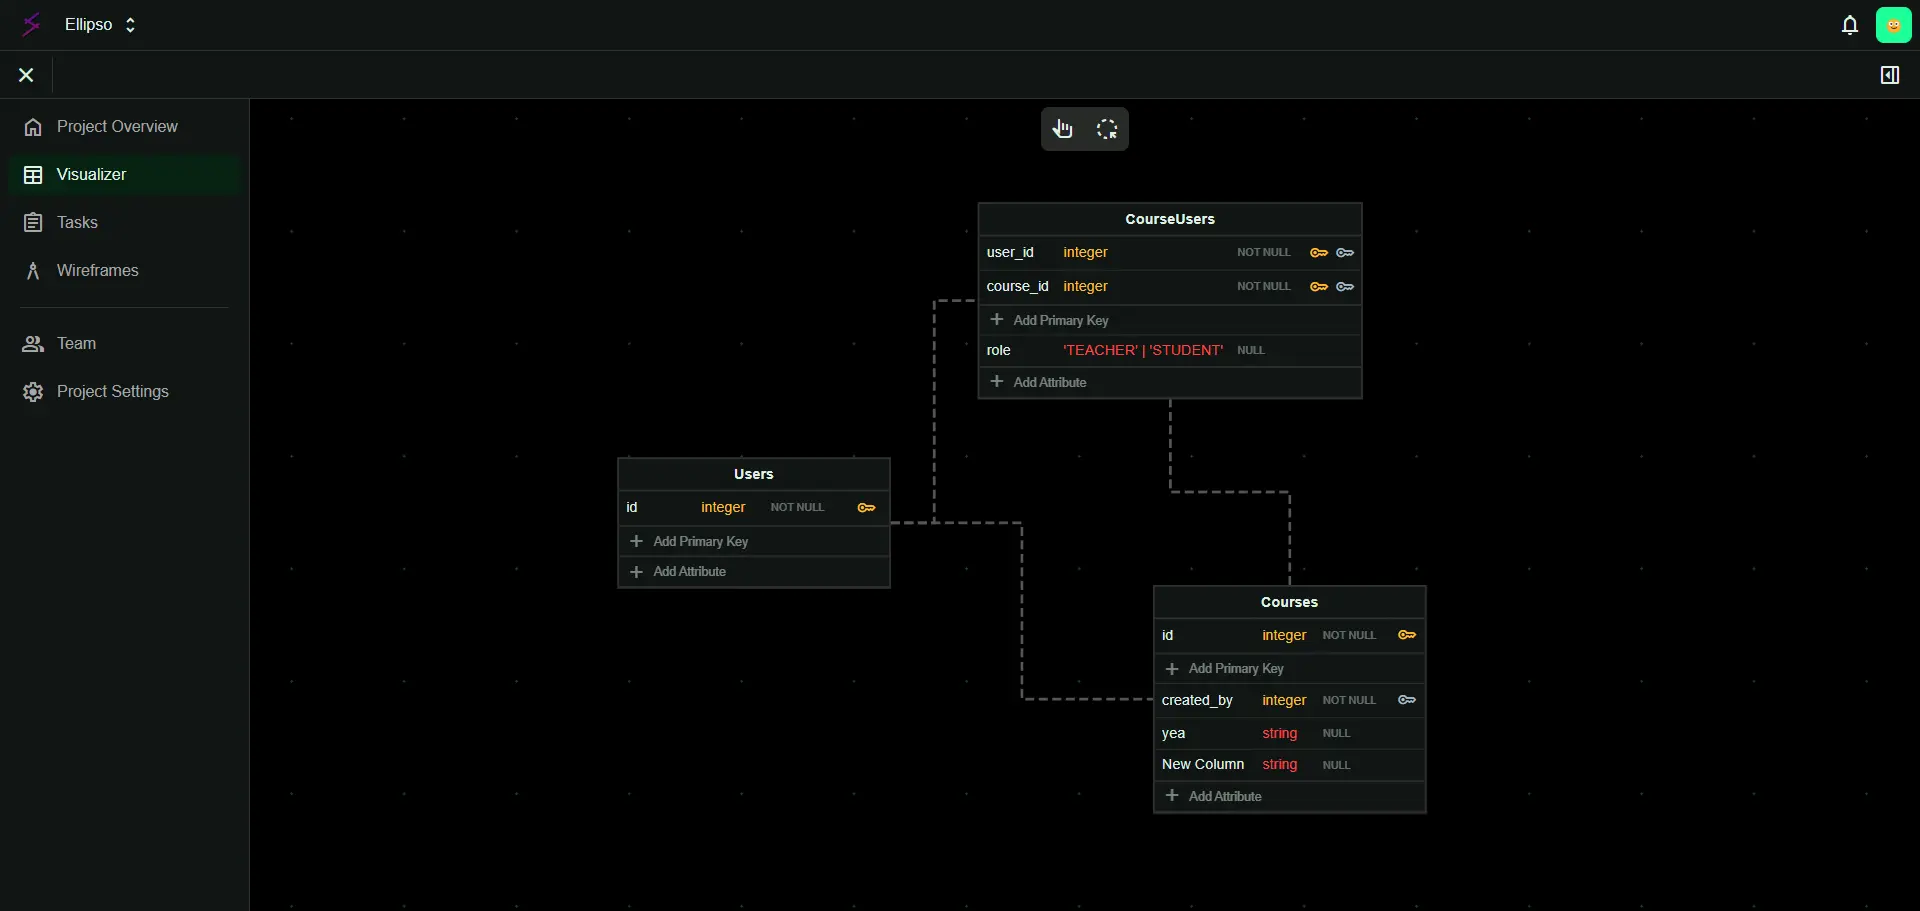Open the Ellipso project switcher

coord(100,25)
